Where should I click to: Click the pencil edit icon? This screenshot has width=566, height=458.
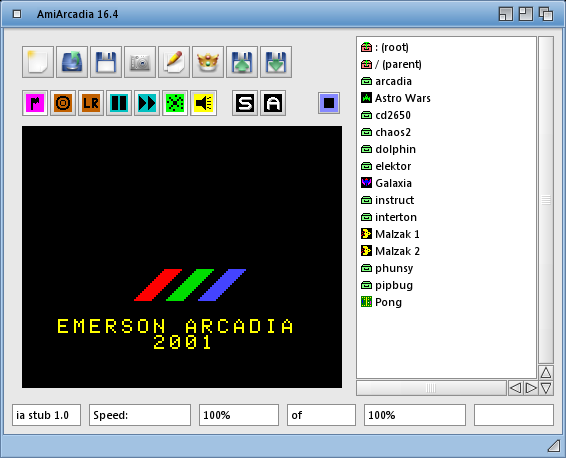(x=174, y=62)
